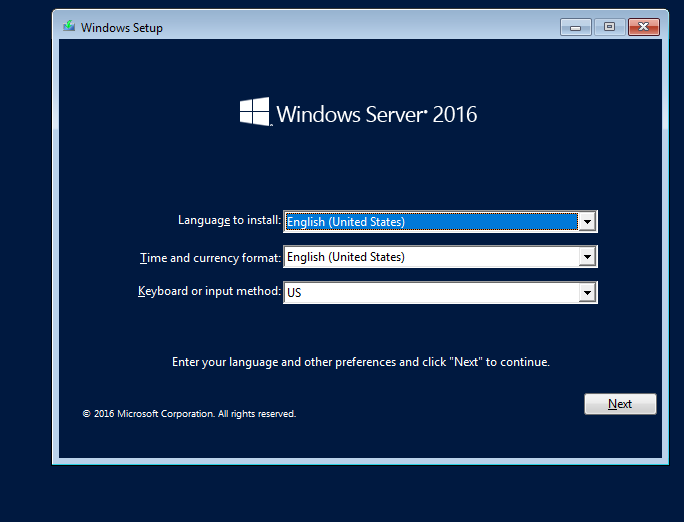Close the Windows Setup window
The width and height of the screenshot is (684, 522).
pyautogui.click(x=643, y=27)
